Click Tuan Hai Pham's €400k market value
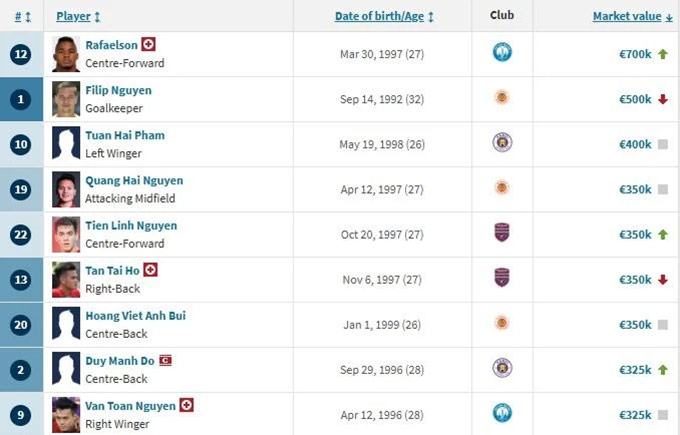Screen dimensions: 680x435 click(635, 144)
